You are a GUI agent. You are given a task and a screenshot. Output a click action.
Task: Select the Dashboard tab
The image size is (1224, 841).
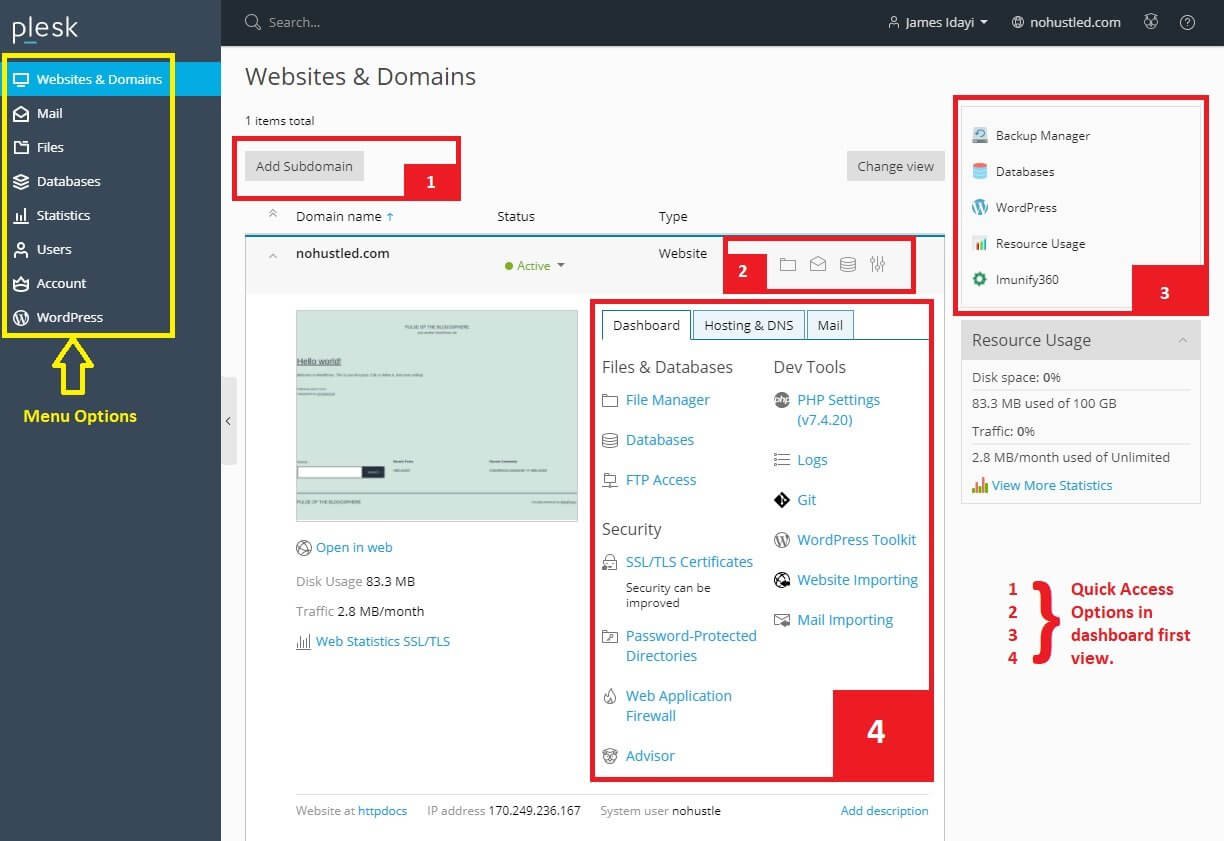point(646,325)
